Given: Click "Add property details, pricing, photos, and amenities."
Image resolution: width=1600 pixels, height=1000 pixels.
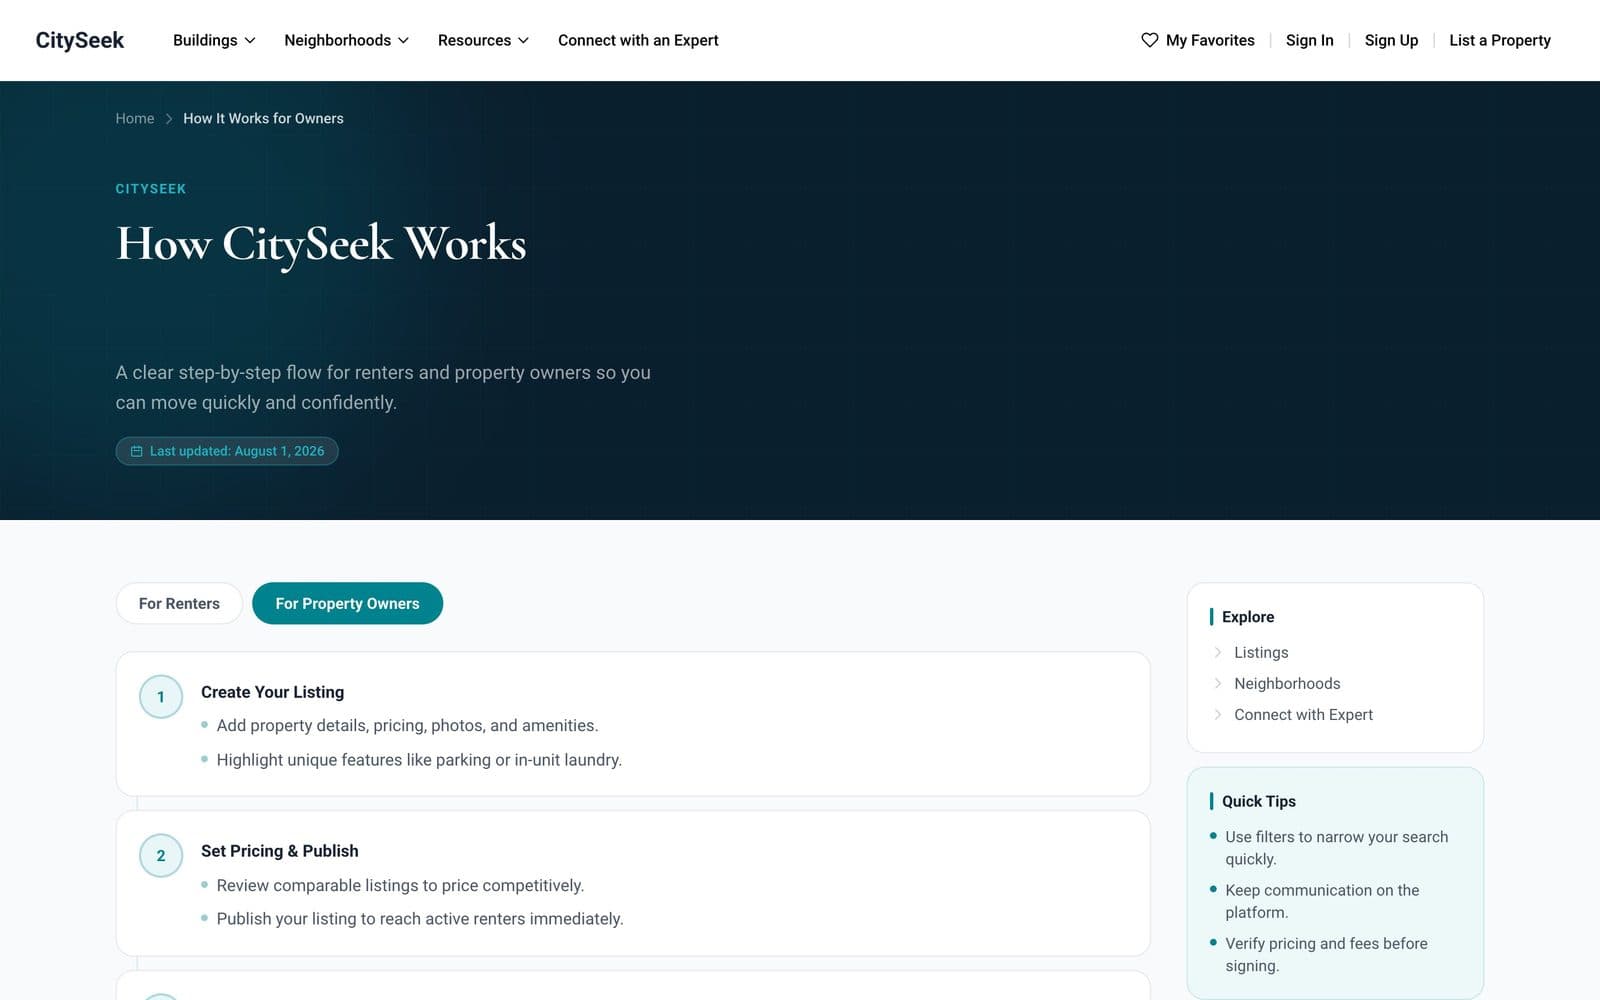Looking at the screenshot, I should (407, 725).
